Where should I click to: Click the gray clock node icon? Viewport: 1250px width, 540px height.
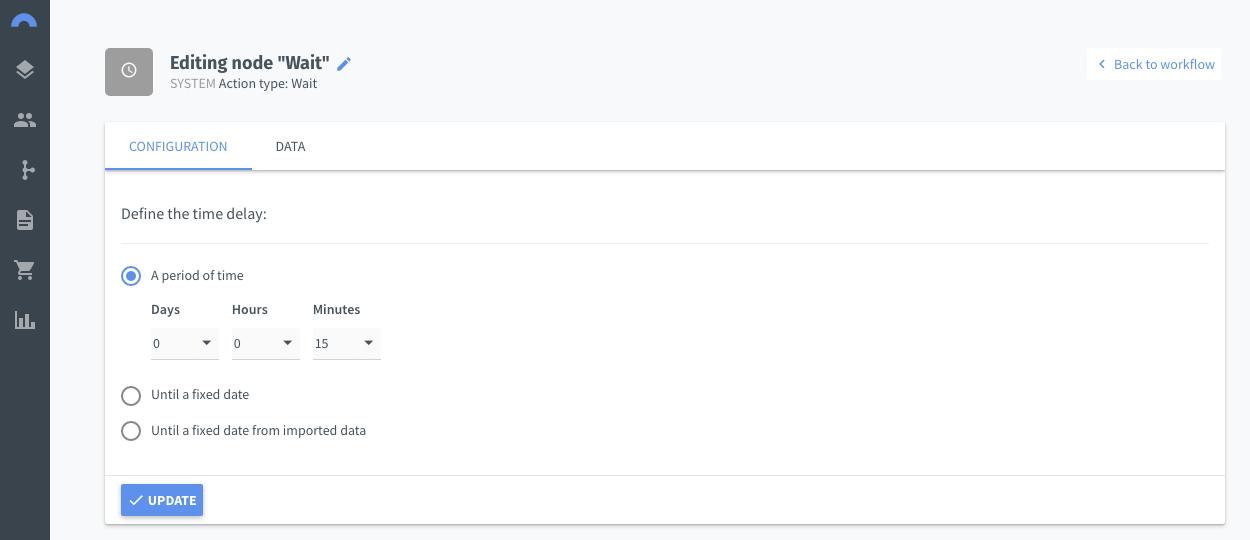coord(129,72)
